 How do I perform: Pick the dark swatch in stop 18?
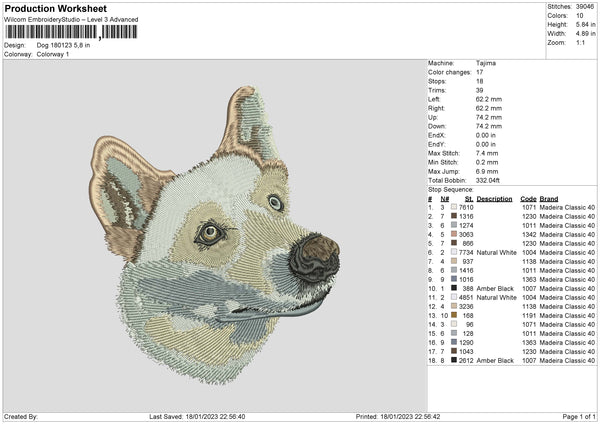tap(454, 359)
